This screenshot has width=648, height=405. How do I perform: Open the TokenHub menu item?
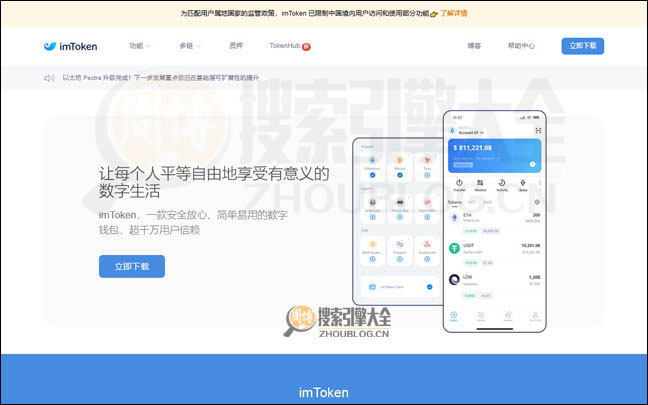coord(284,45)
